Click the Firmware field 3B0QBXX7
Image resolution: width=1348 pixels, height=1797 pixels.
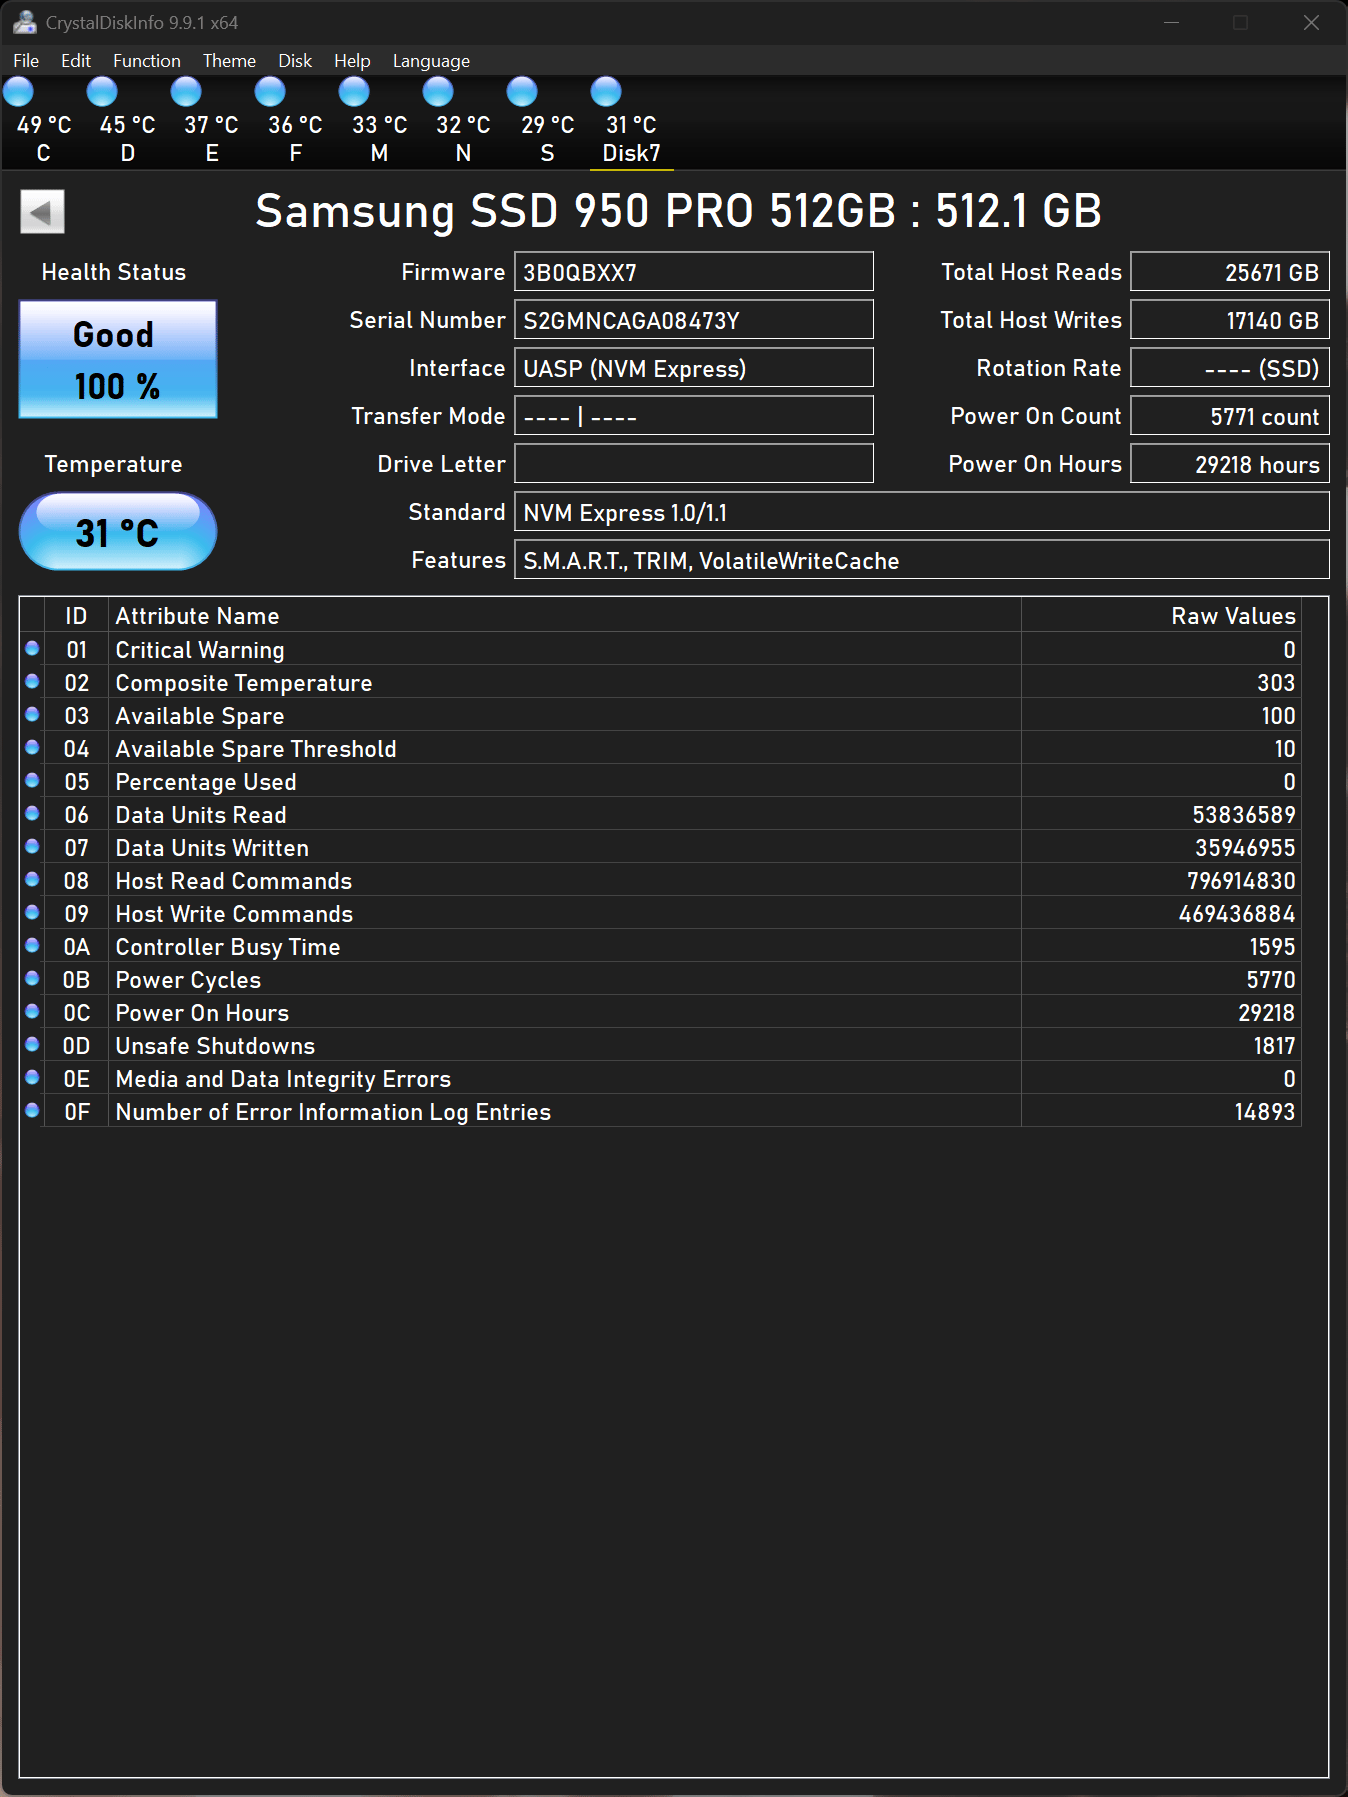point(694,272)
